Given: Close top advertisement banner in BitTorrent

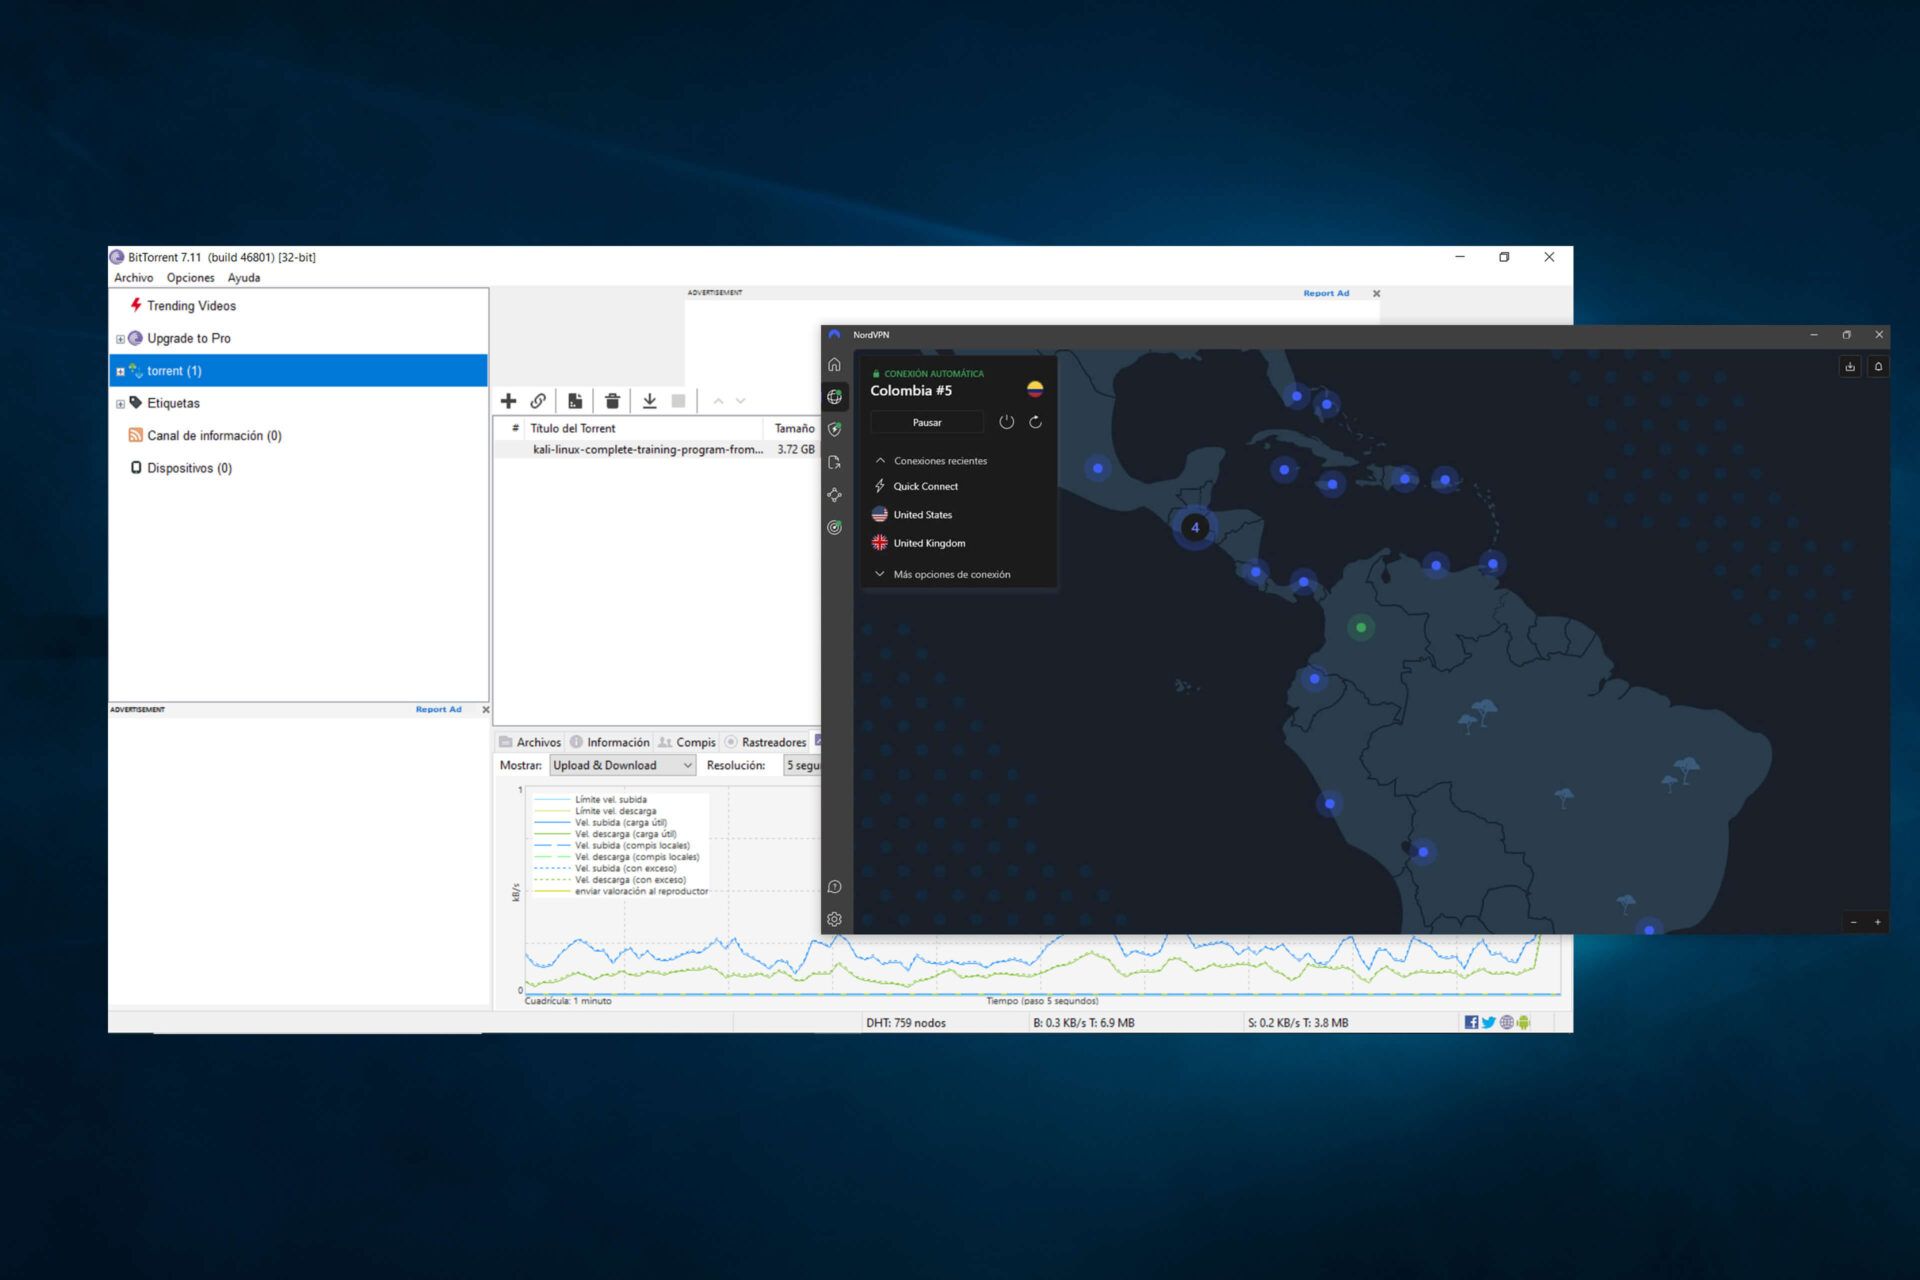Looking at the screenshot, I should [x=1376, y=294].
